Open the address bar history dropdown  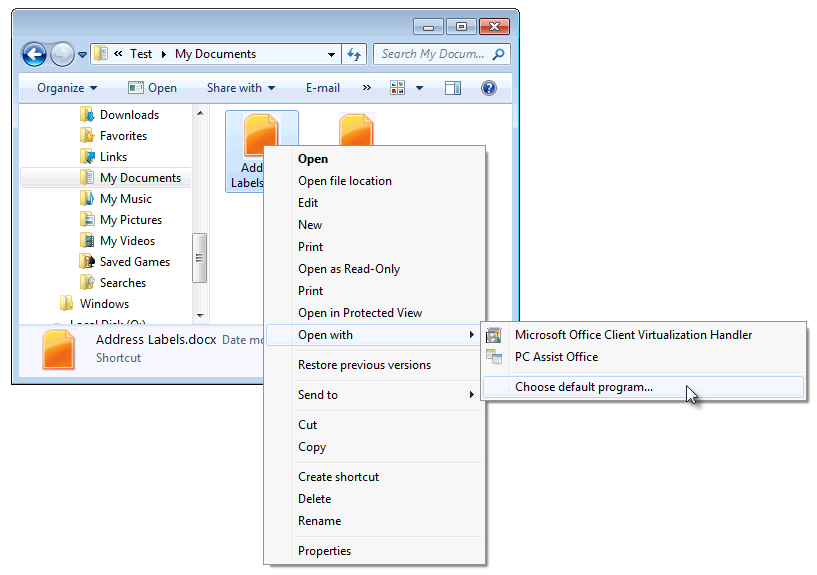[331, 54]
